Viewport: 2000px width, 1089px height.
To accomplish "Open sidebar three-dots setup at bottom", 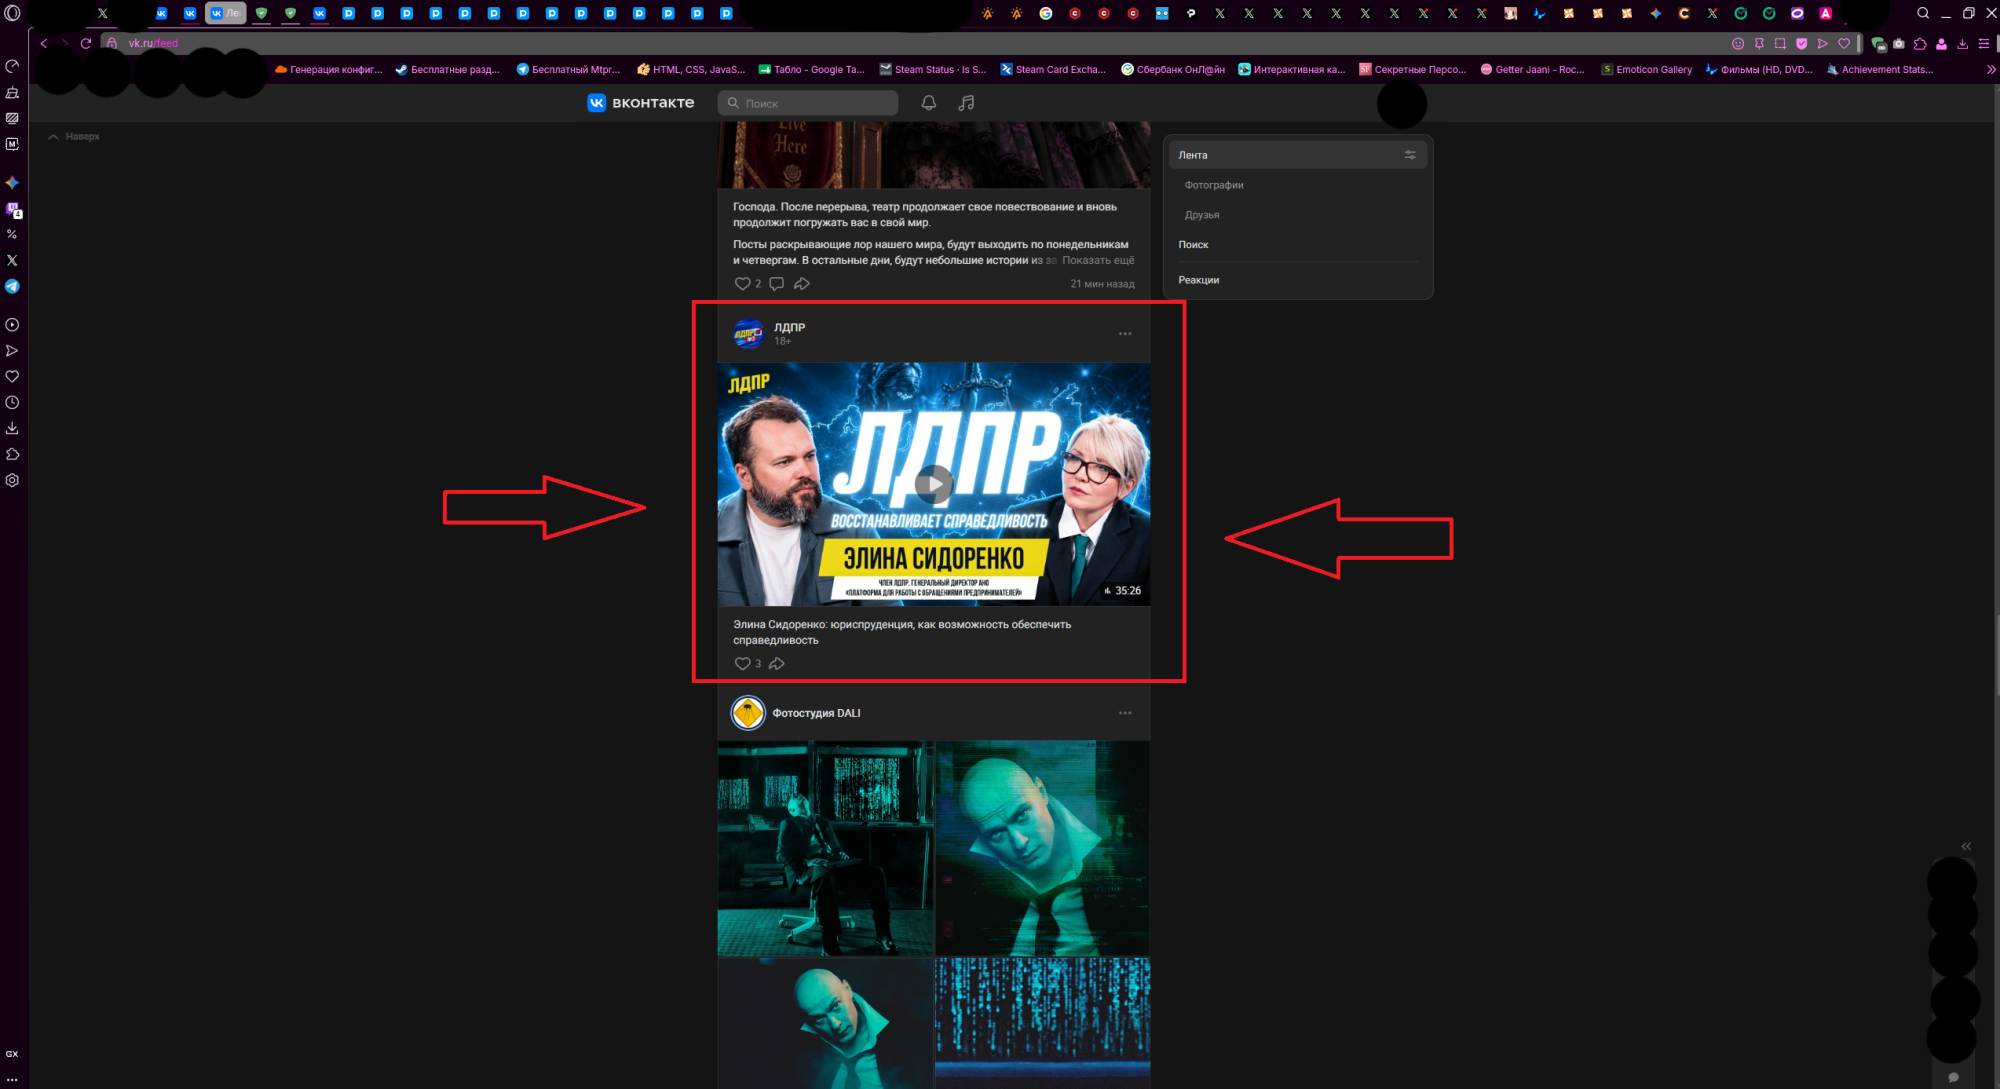I will [12, 1080].
